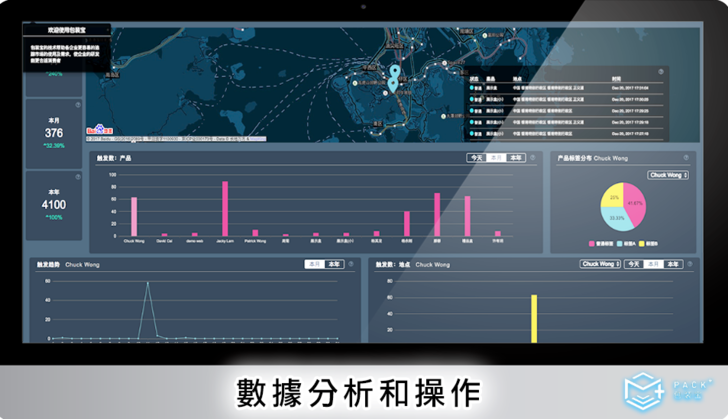The image size is (728, 419).
Task: Set location chart to 本月
Action: 653,264
